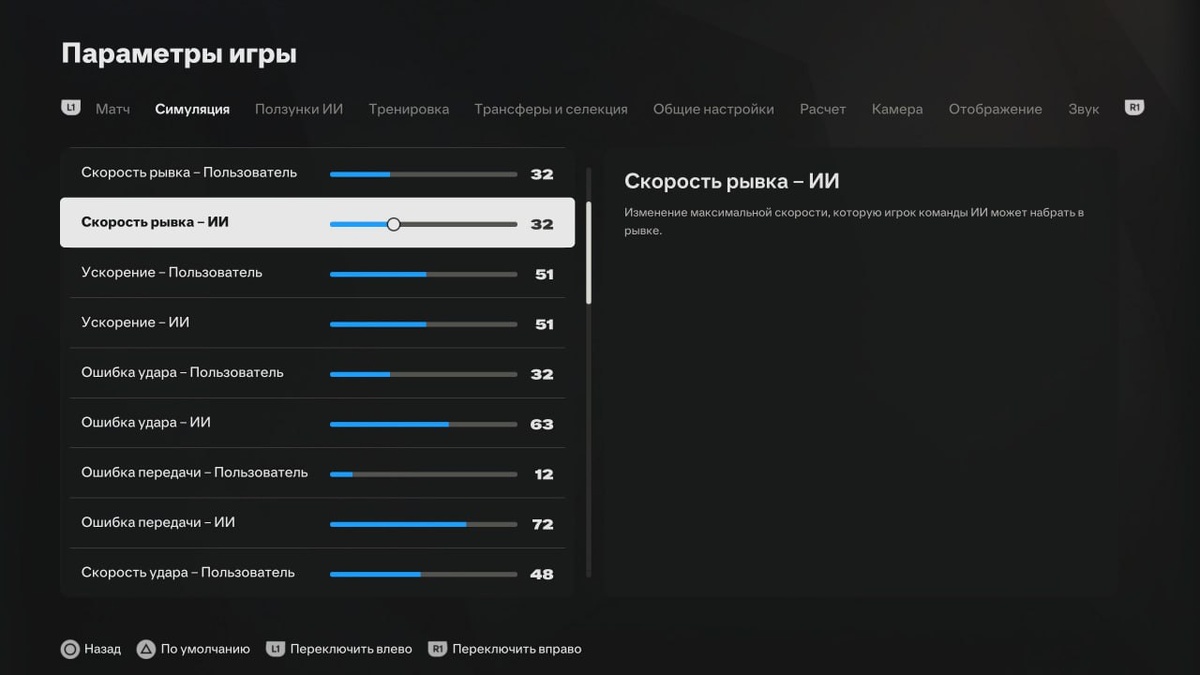Viewport: 1200px width, 675px height.
Task: Adjust Скорость рывка – Пользователь slider
Action: (424, 174)
